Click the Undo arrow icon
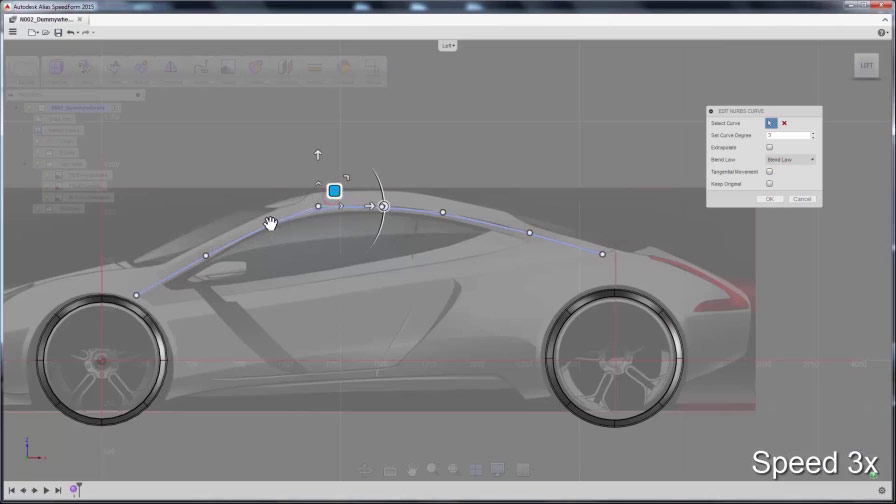Screen dimensions: 896x504 (x=70, y=32)
